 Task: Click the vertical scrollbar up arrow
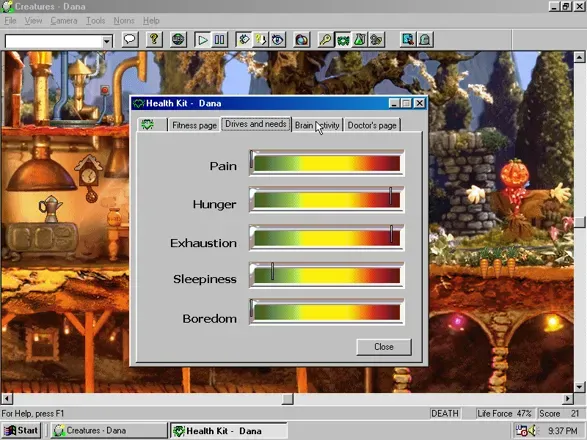[579, 57]
